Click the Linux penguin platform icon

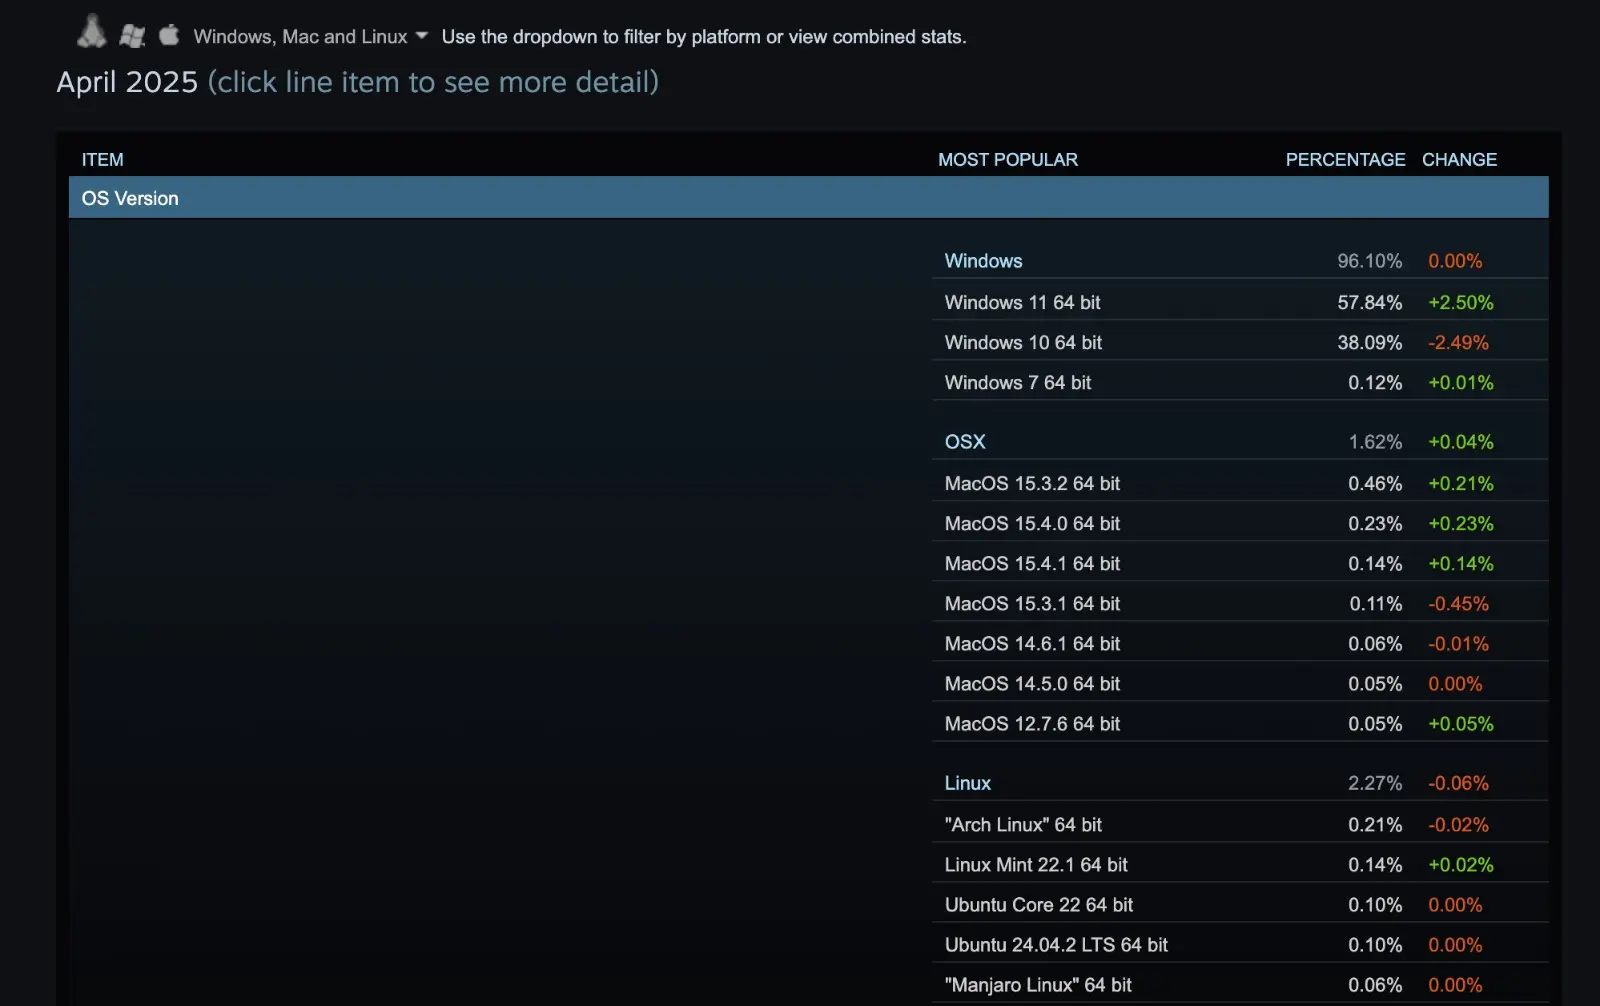coord(91,32)
